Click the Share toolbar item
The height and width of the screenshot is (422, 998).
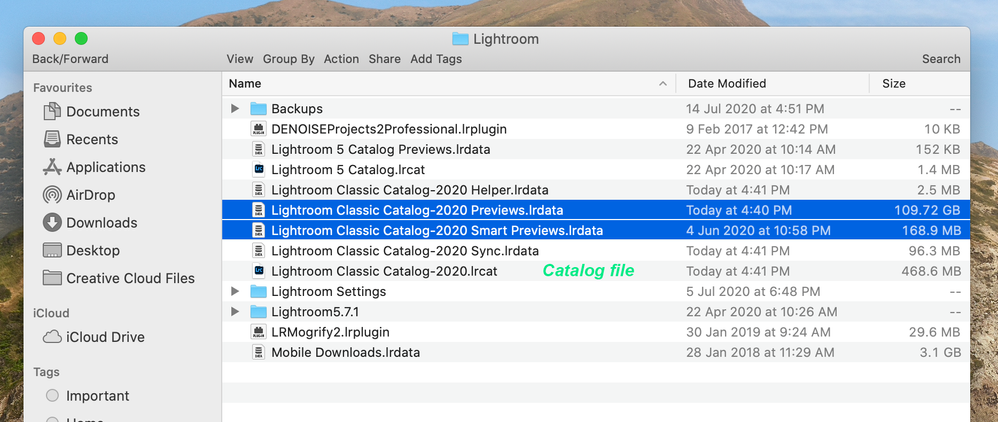384,59
